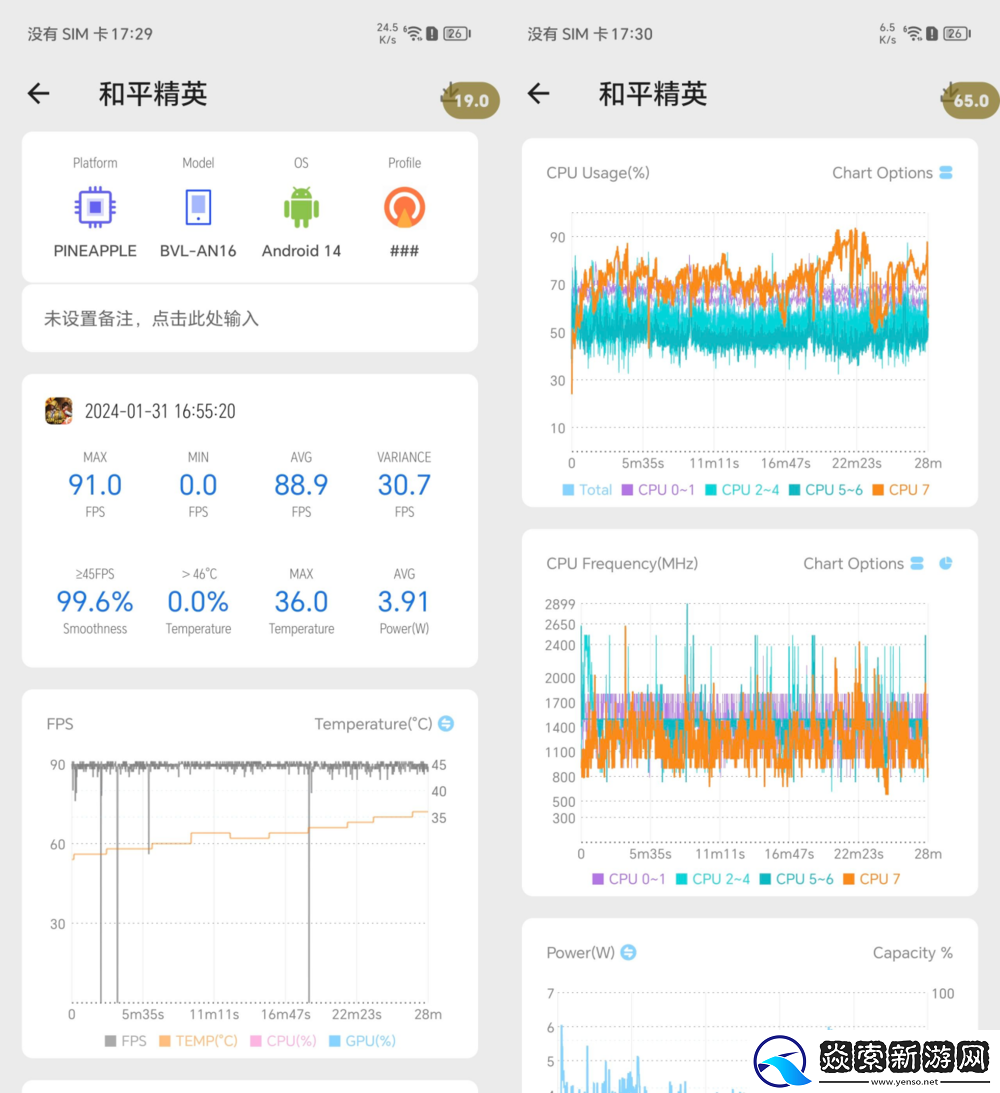Click the Android 14 robot icon

(301, 206)
